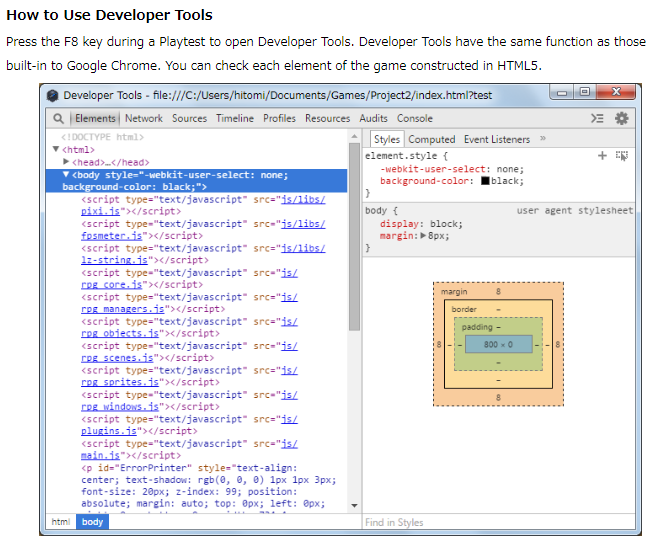Open the DevTools settings gear
This screenshot has height=540, width=650.
[x=622, y=118]
